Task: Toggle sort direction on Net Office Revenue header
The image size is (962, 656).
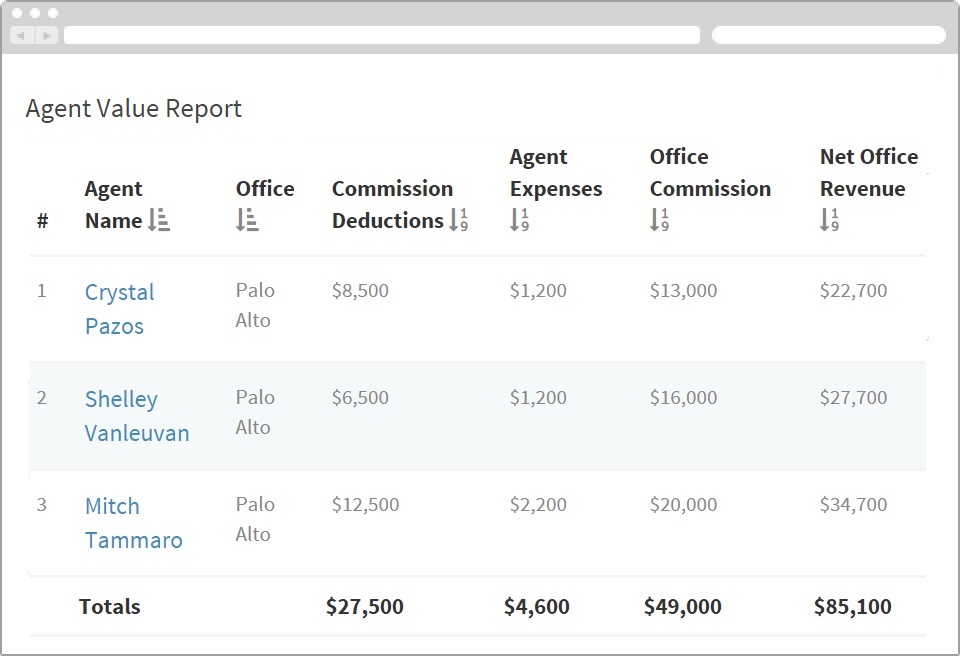Action: [x=868, y=173]
